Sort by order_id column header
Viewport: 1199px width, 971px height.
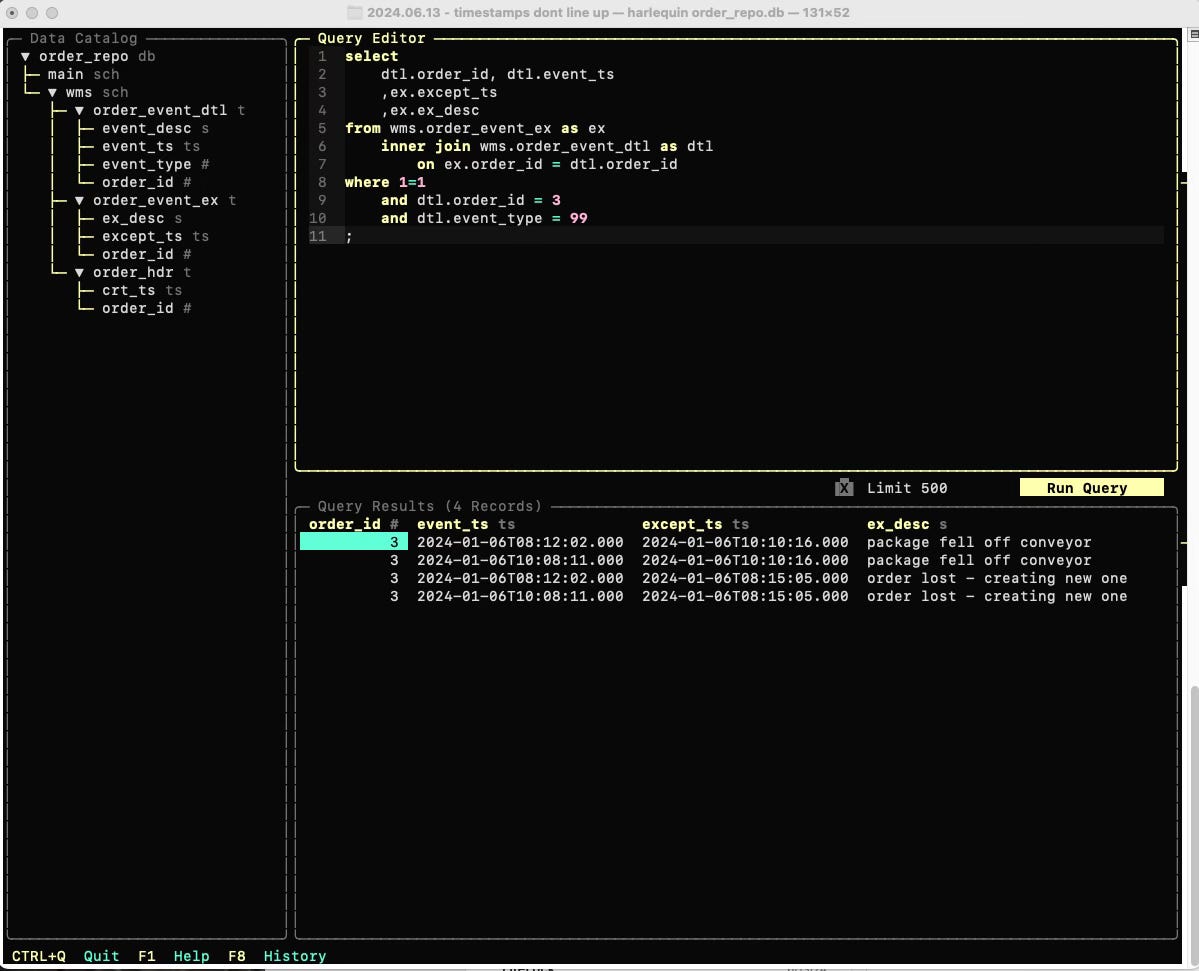353,524
